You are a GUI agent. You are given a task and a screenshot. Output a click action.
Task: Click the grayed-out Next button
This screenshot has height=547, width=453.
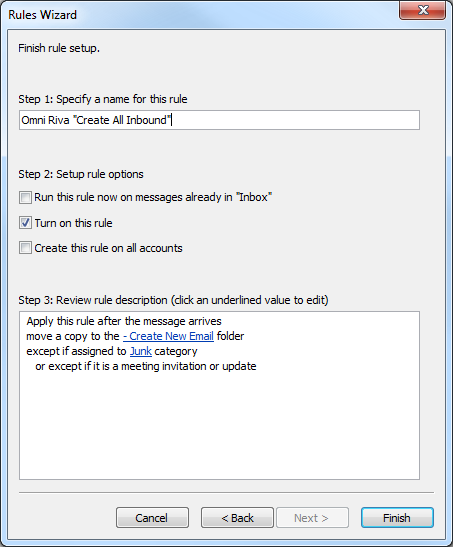(312, 518)
